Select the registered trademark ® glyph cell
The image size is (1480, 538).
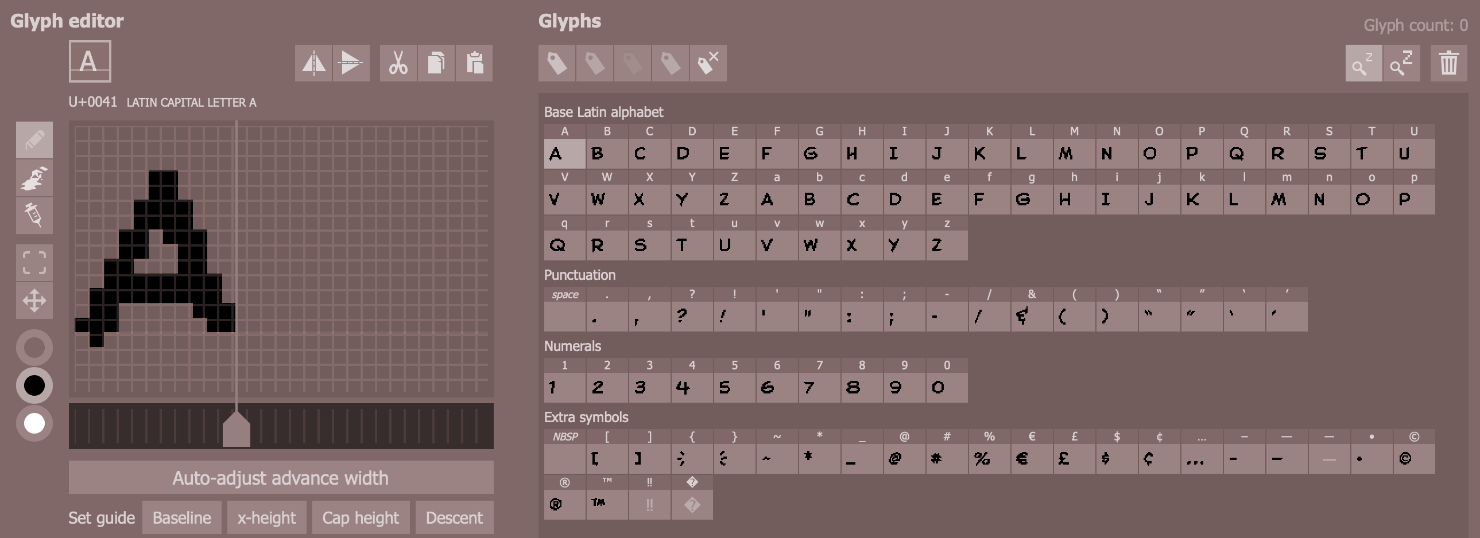tap(565, 497)
